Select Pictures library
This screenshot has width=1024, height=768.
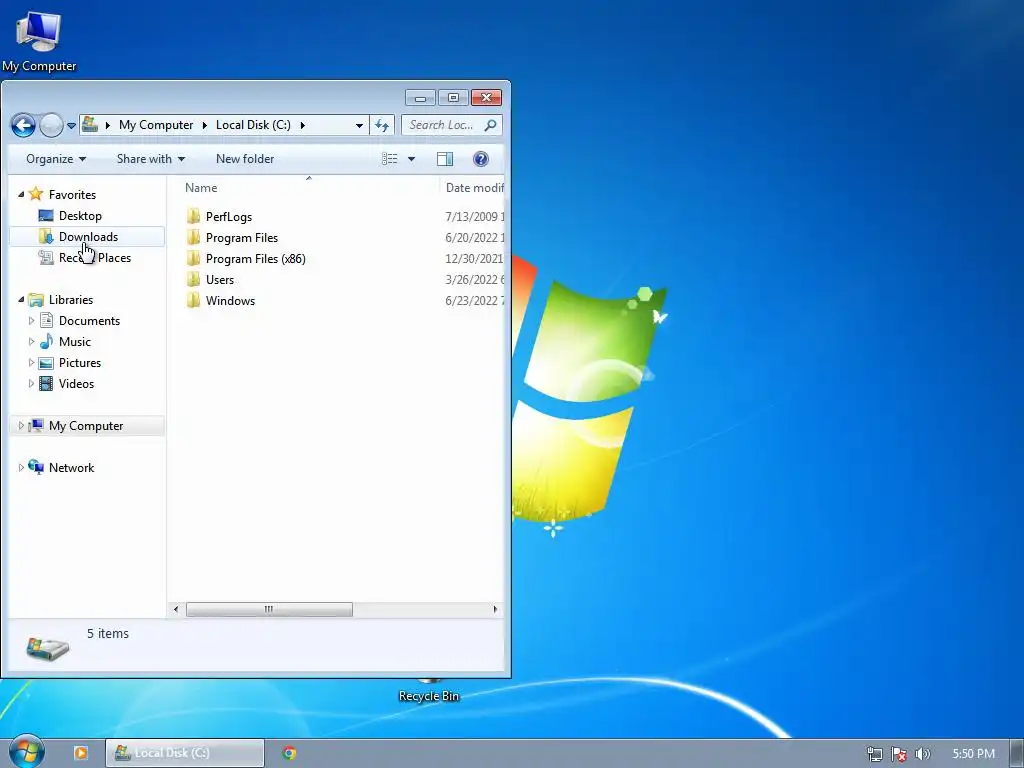point(70,362)
